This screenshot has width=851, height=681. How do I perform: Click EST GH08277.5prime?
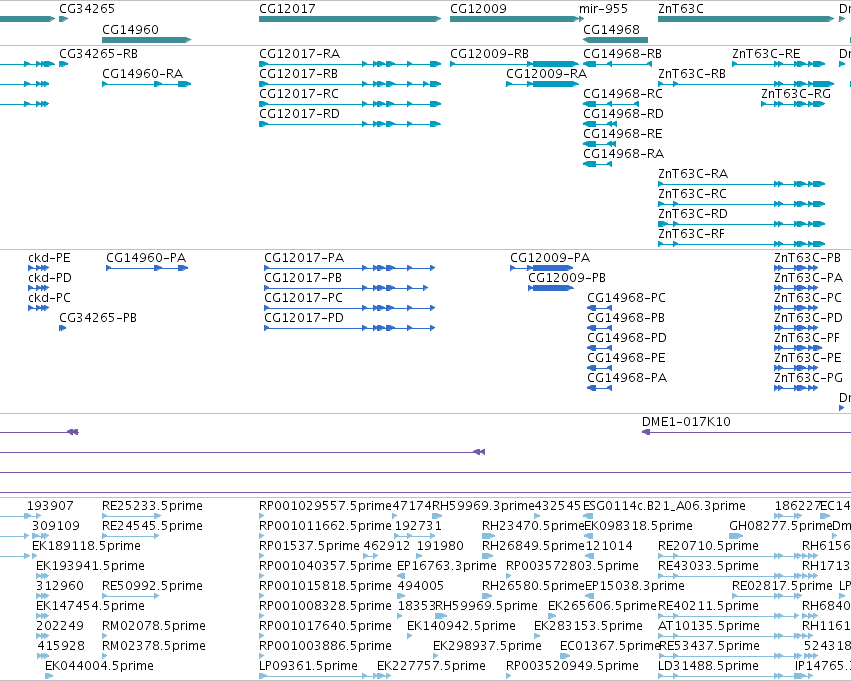780,526
